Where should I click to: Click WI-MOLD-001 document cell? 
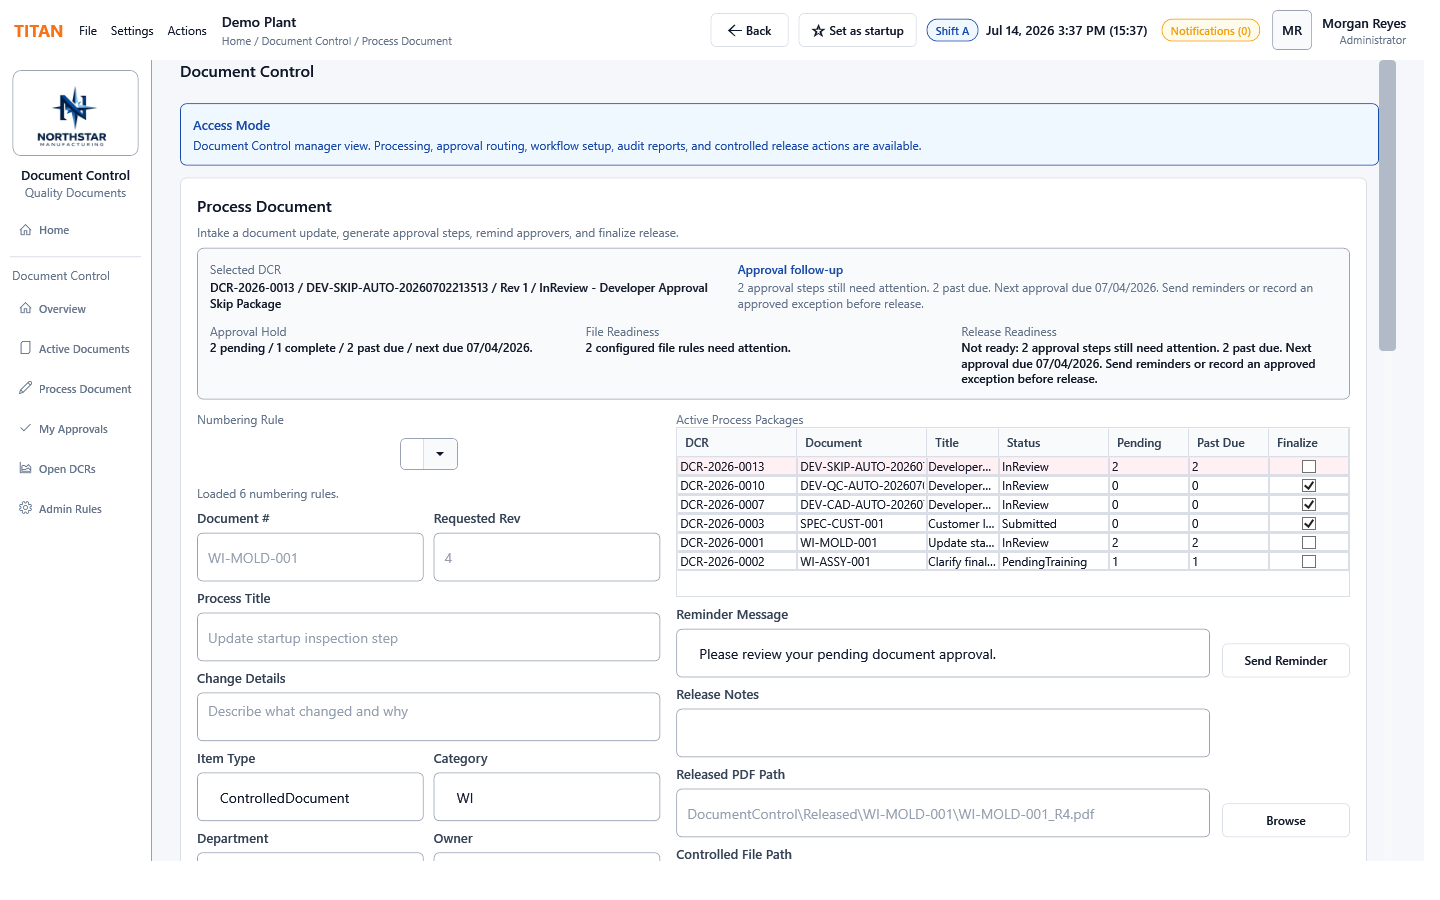pos(861,543)
